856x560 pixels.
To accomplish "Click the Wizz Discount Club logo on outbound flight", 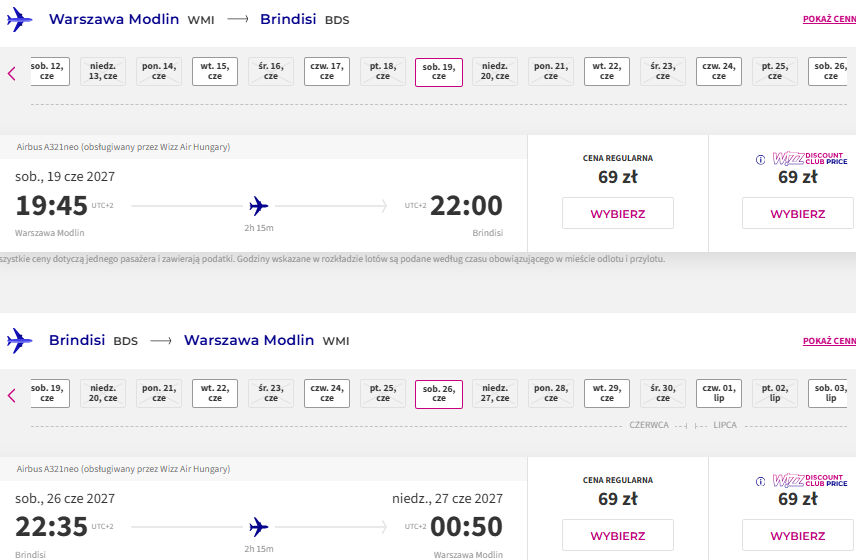I will coord(810,159).
